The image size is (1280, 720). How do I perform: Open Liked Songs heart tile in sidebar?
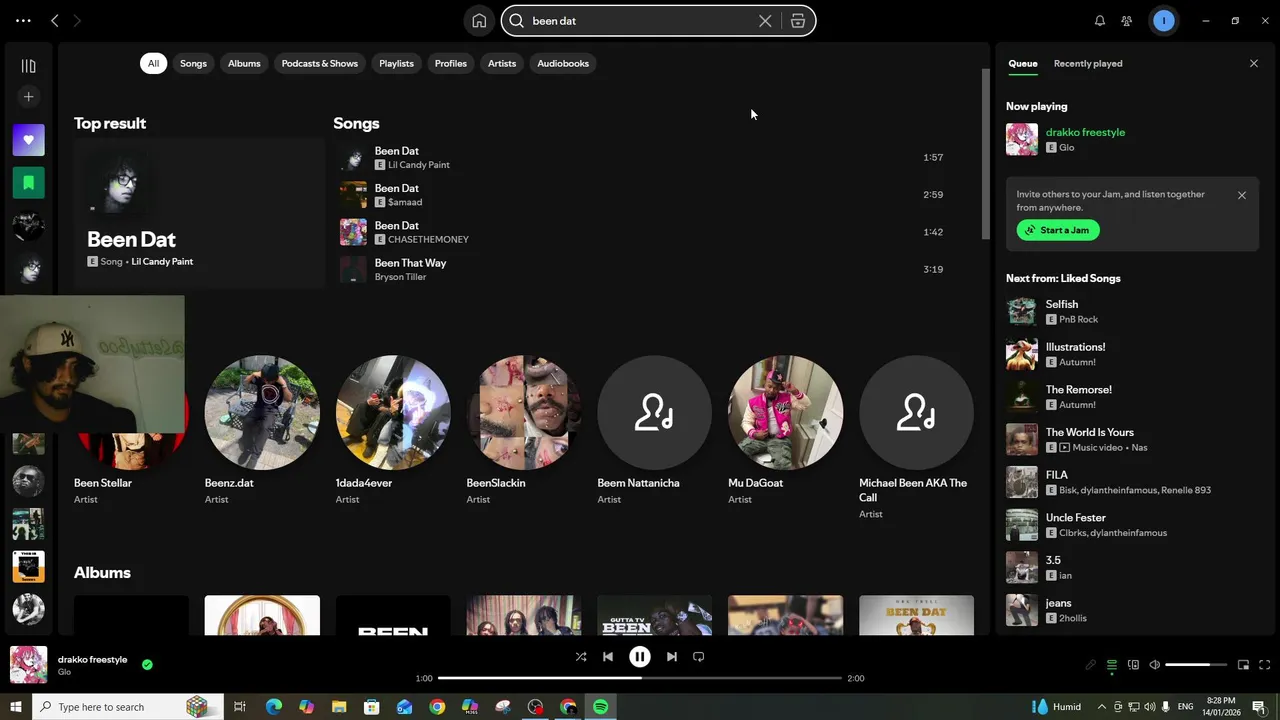point(29,140)
